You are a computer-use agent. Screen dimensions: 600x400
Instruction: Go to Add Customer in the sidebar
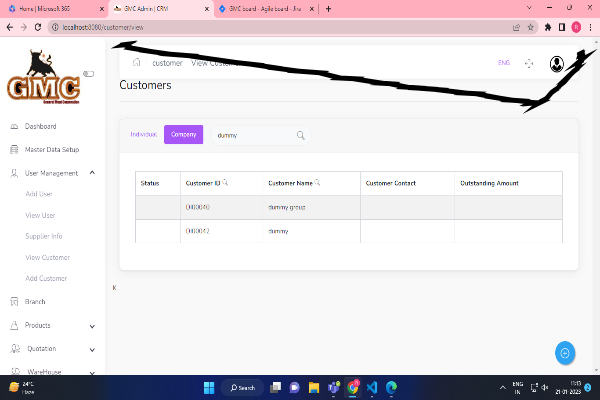coord(46,278)
